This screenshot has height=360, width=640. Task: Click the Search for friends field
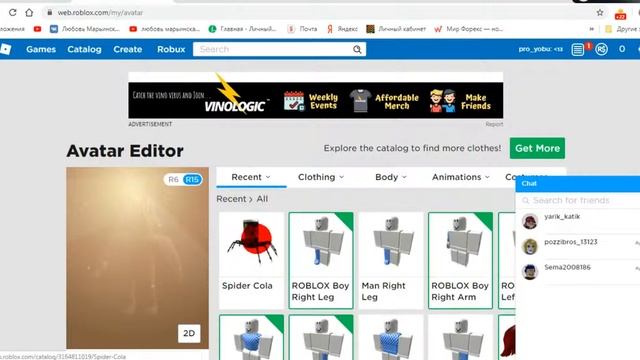click(x=578, y=200)
